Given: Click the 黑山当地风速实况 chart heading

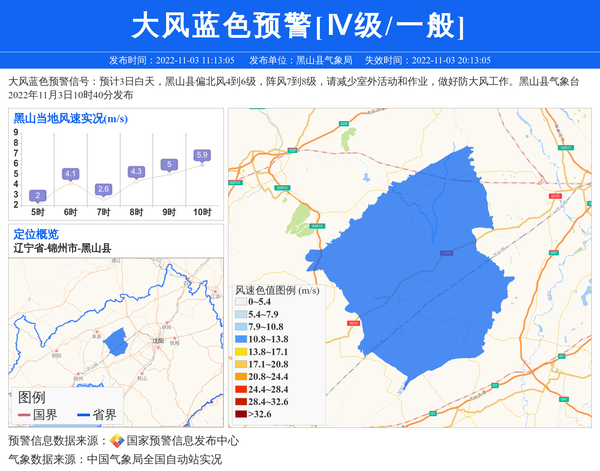Looking at the screenshot, I should [x=69, y=118].
